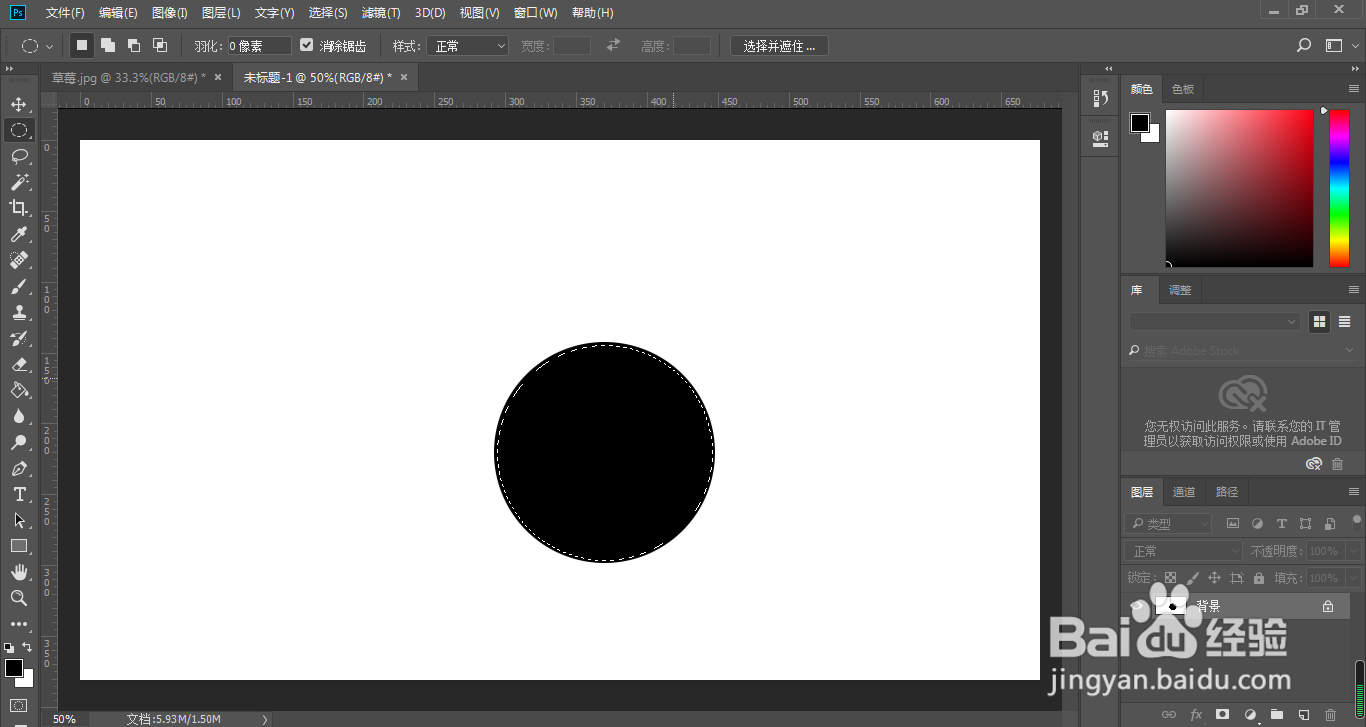The width and height of the screenshot is (1366, 727).
Task: Switch to the 通道 channels tab
Action: 1184,492
